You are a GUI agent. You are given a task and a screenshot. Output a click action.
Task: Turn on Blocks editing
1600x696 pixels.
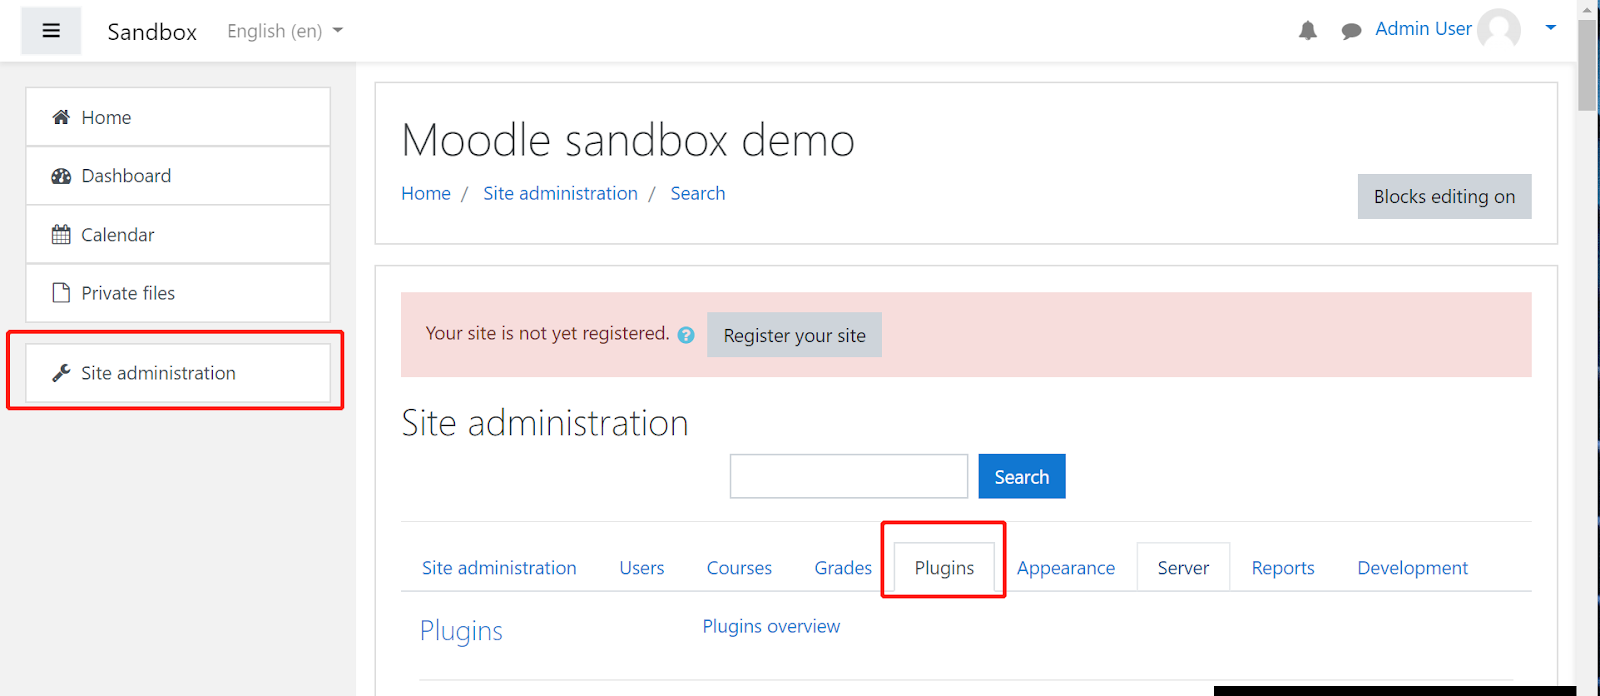click(x=1444, y=196)
